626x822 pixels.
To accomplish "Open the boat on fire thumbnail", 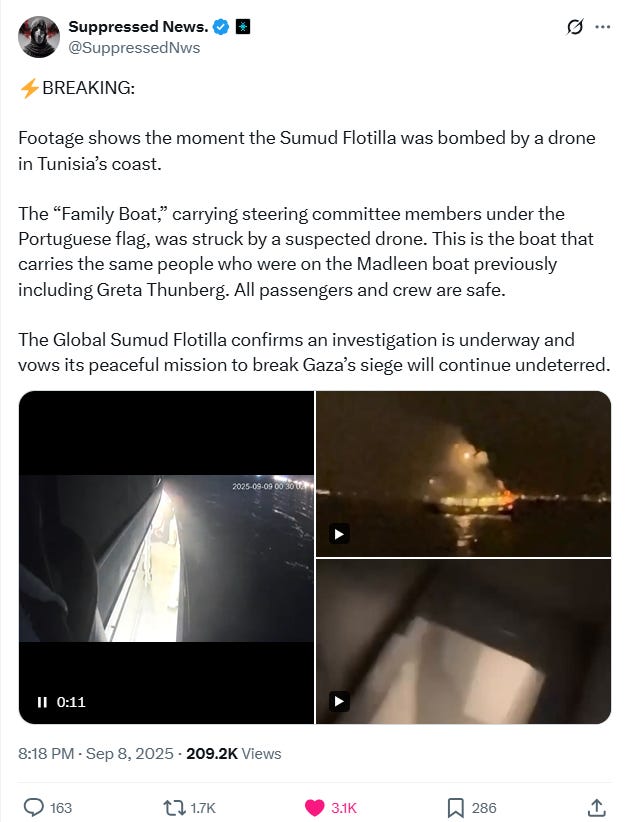I will pos(463,473).
